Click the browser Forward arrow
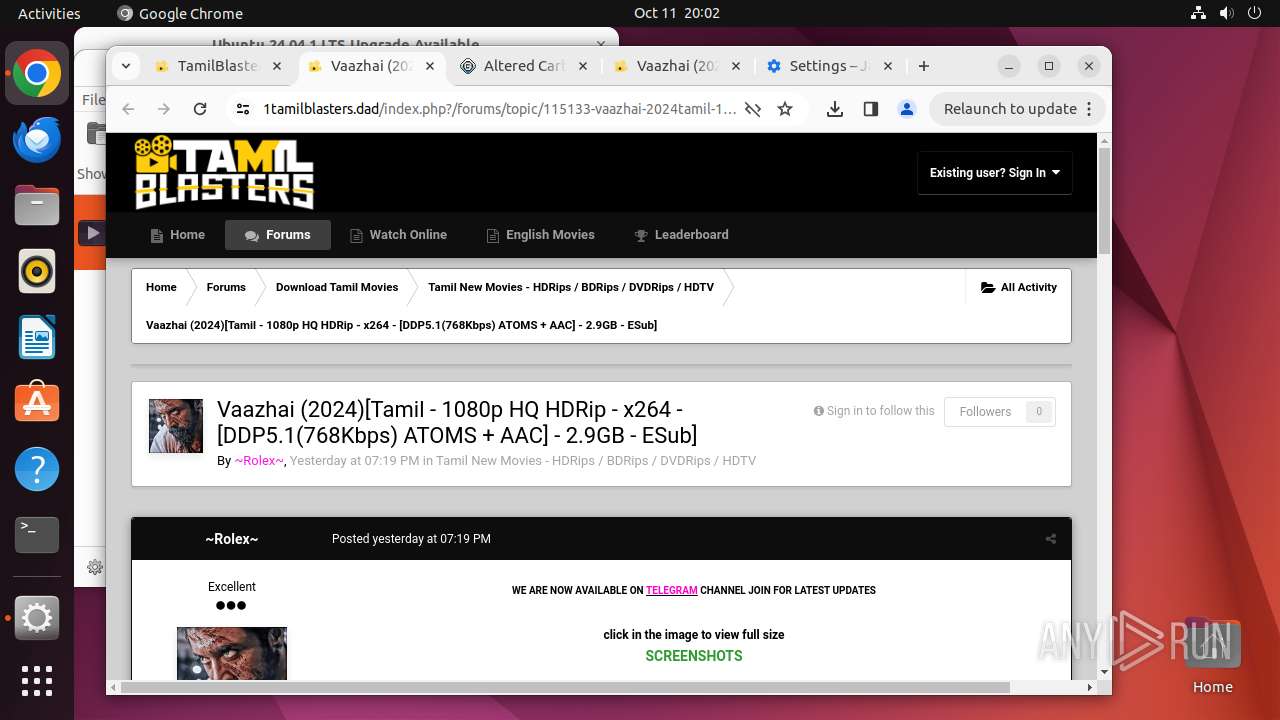This screenshot has width=1280, height=720. (164, 109)
